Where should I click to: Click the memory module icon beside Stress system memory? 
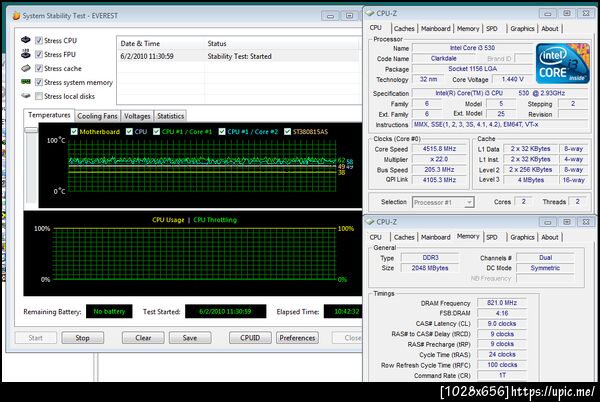(x=26, y=82)
